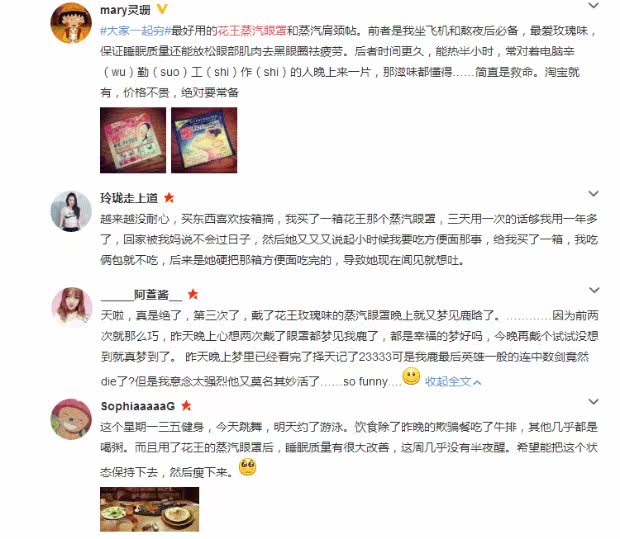Expand the options arrow on mary灵珊's post

pyautogui.click(x=594, y=6)
